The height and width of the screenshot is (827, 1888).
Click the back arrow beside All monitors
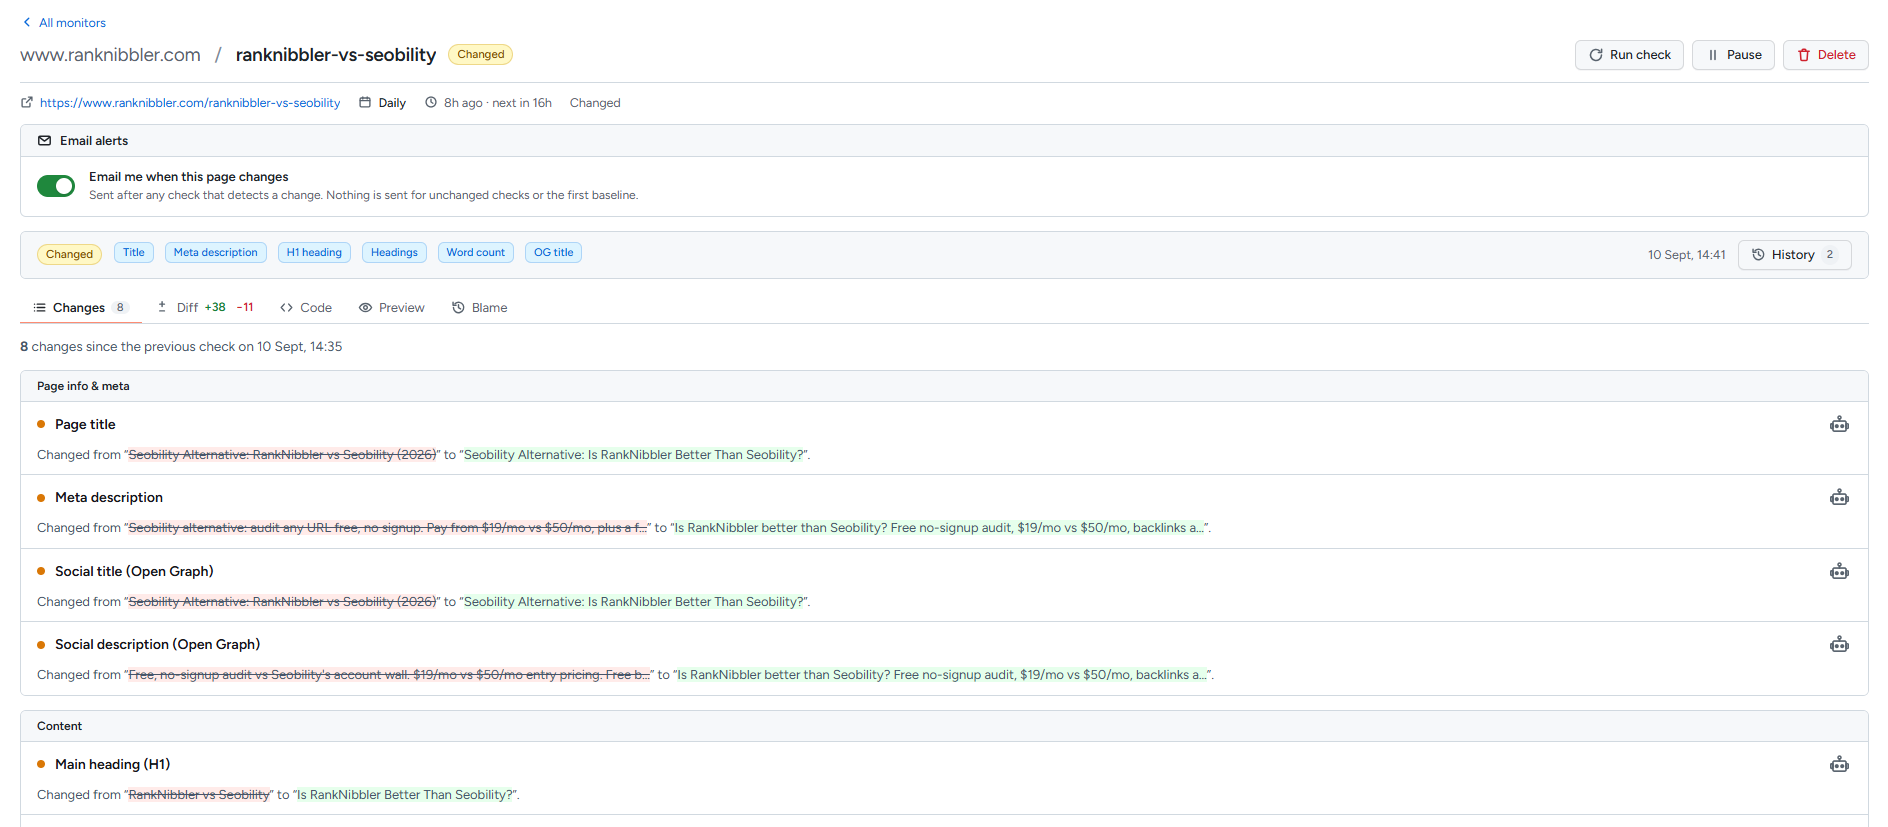point(27,22)
